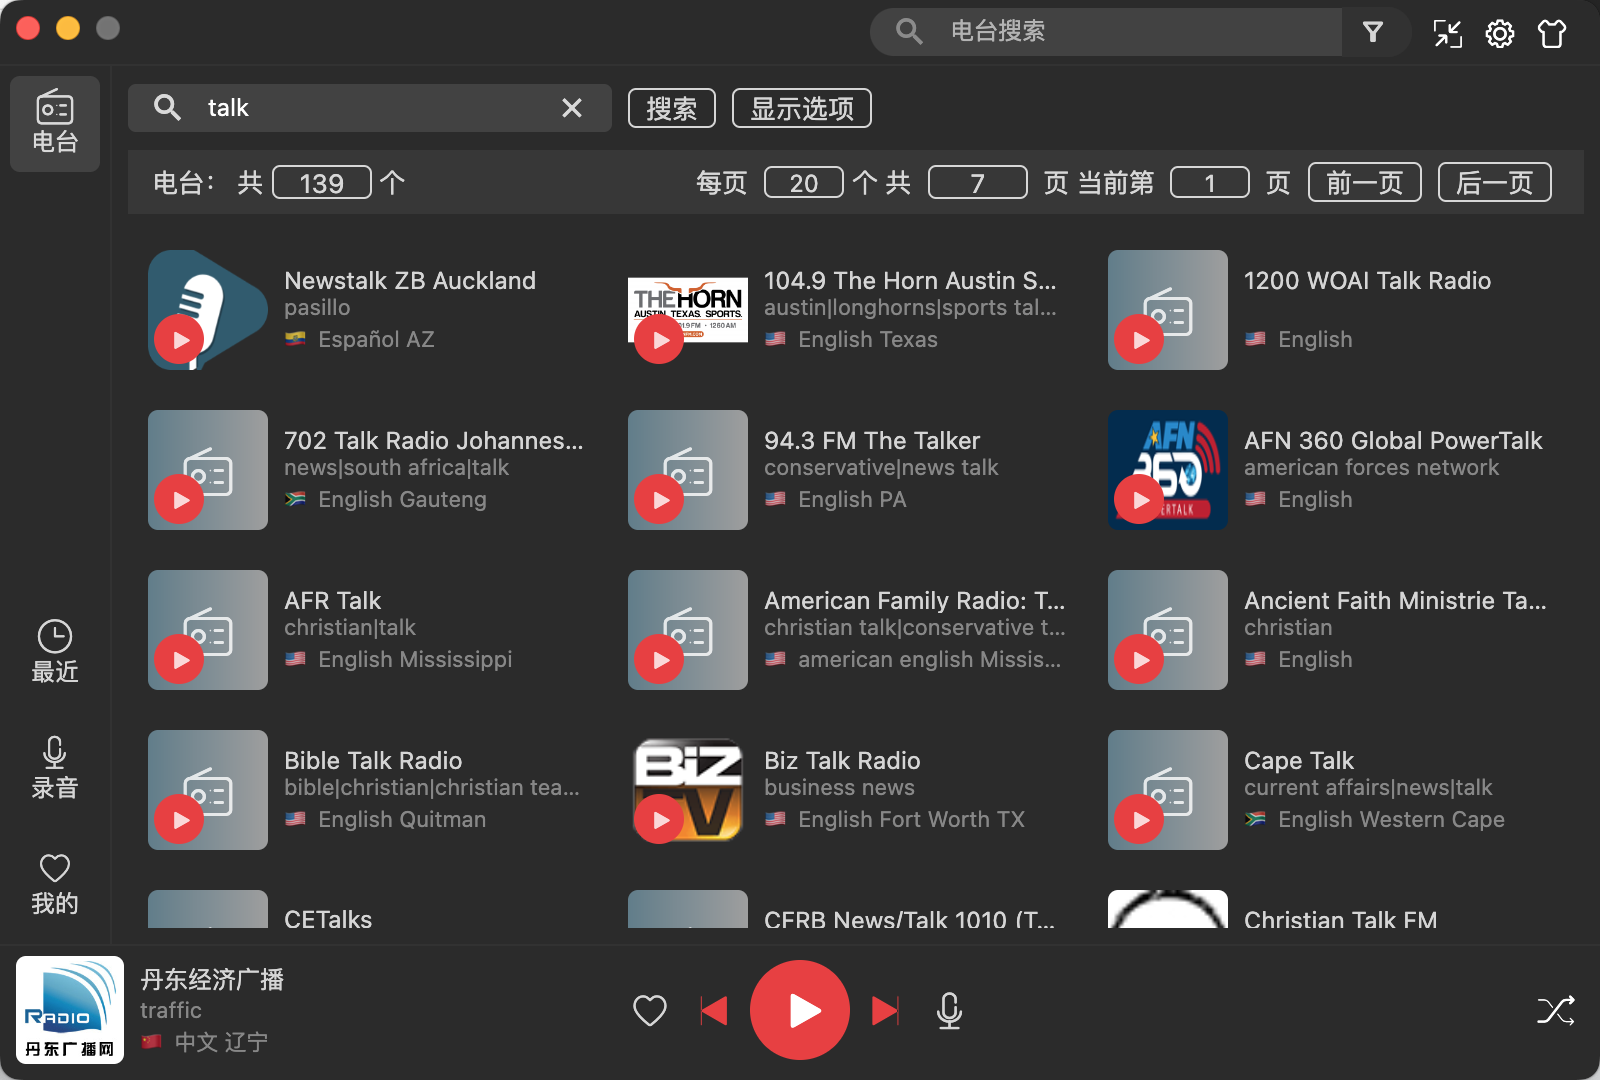Skip to next station in player bar
Image resolution: width=1600 pixels, height=1080 pixels.
(886, 1010)
